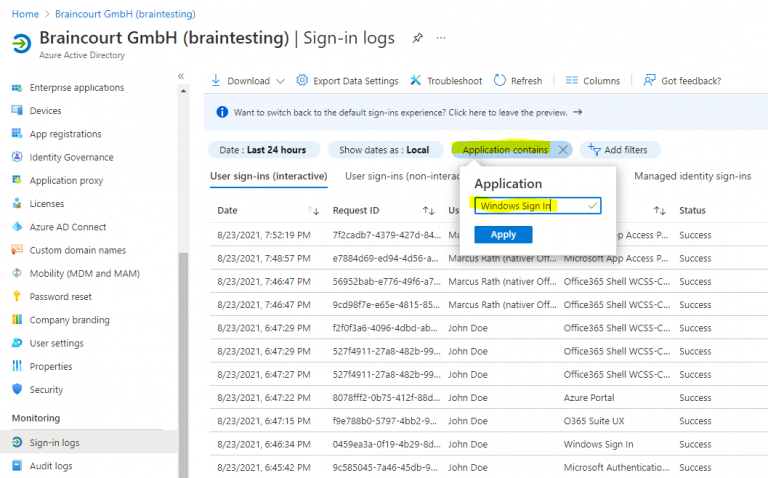Click the Azure Portal application cell
The width and height of the screenshot is (768, 478).
[589, 398]
